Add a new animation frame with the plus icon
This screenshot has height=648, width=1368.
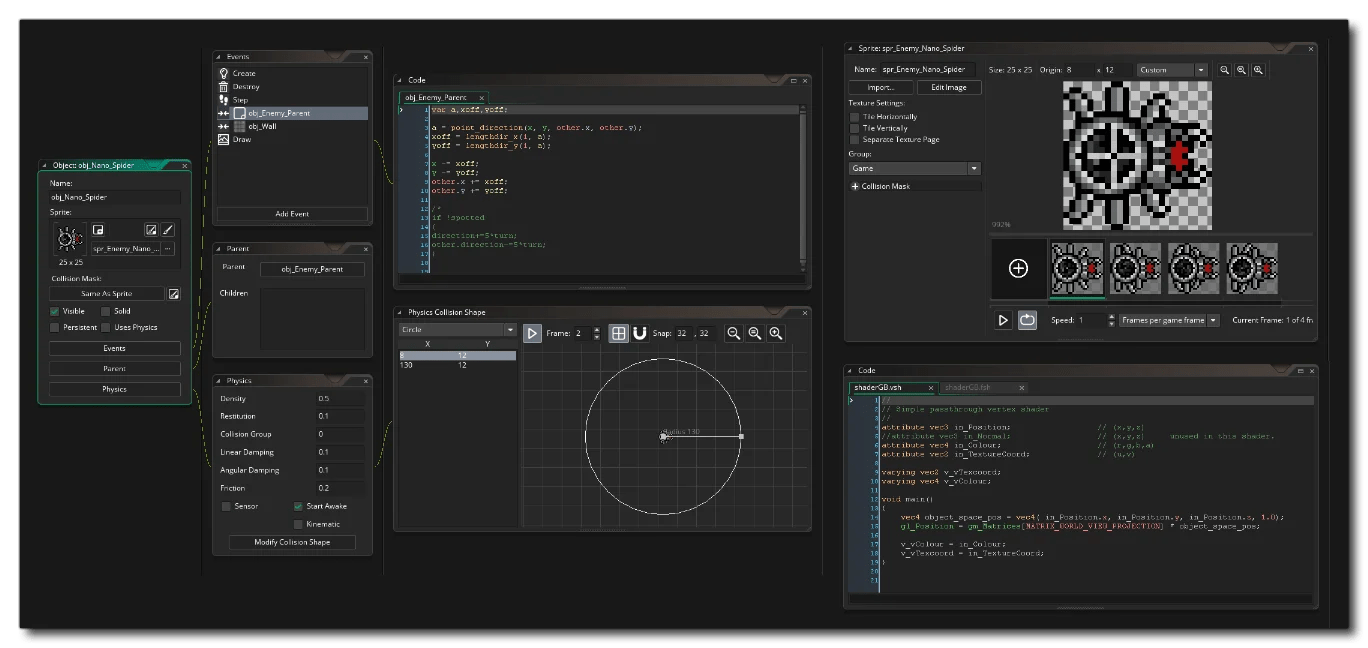pyautogui.click(x=1018, y=268)
